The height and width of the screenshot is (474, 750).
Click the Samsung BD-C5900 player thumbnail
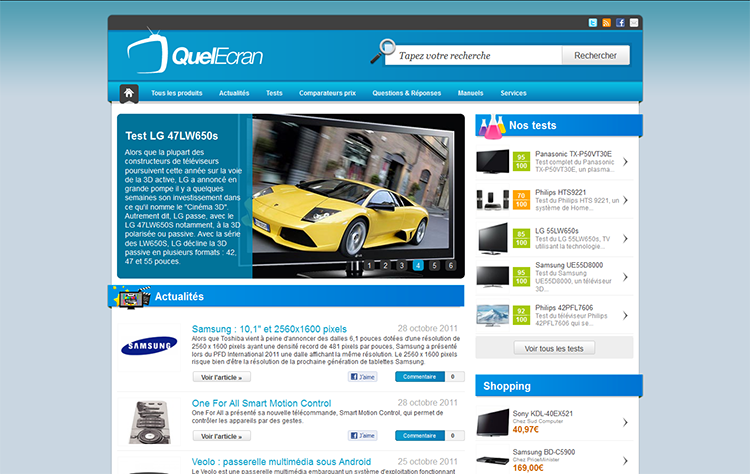493,461
